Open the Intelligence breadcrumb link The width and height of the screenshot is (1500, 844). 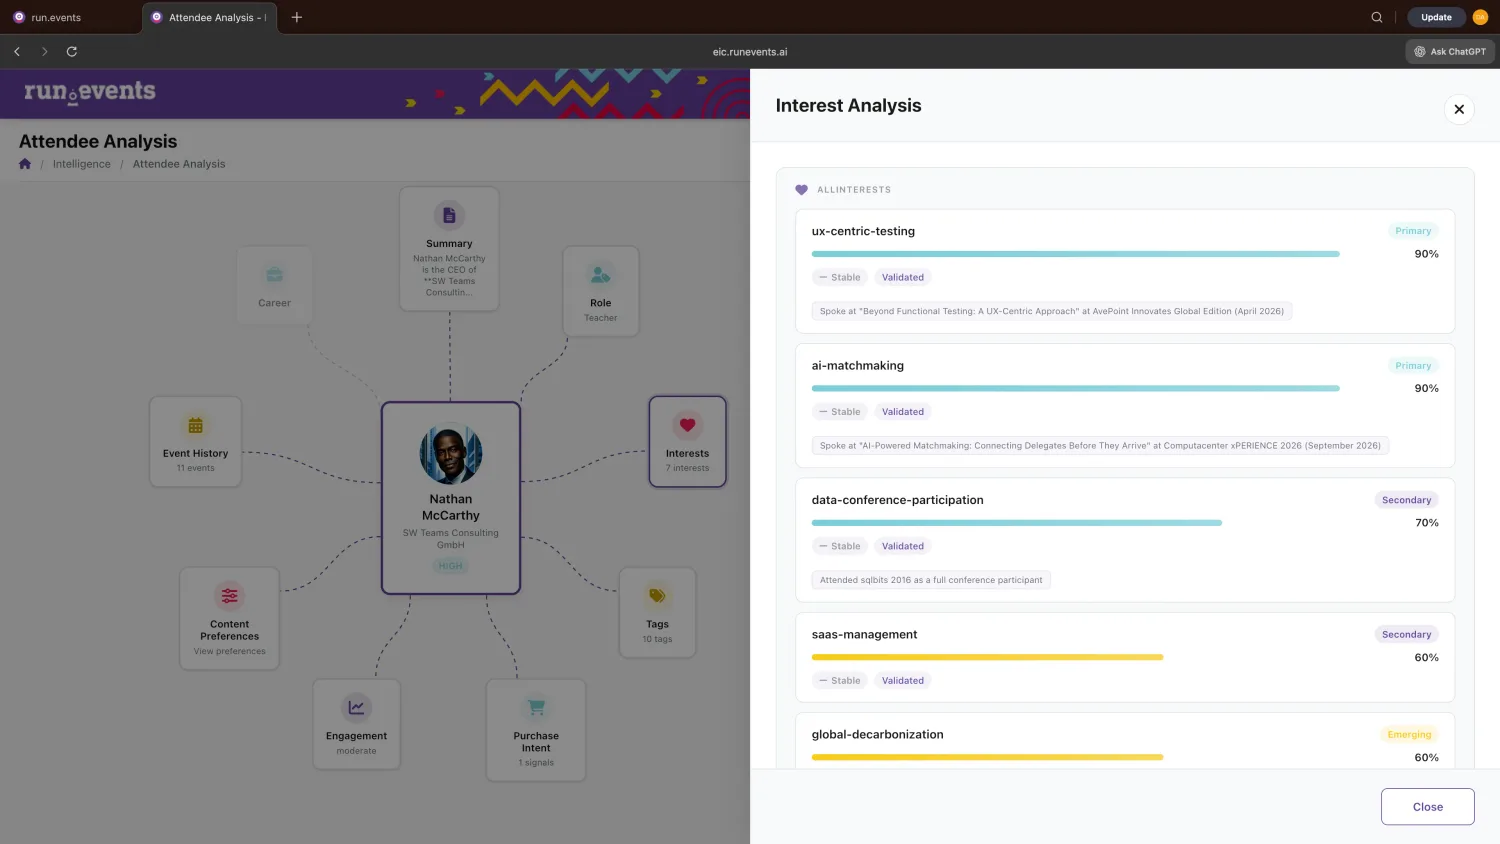click(x=82, y=164)
